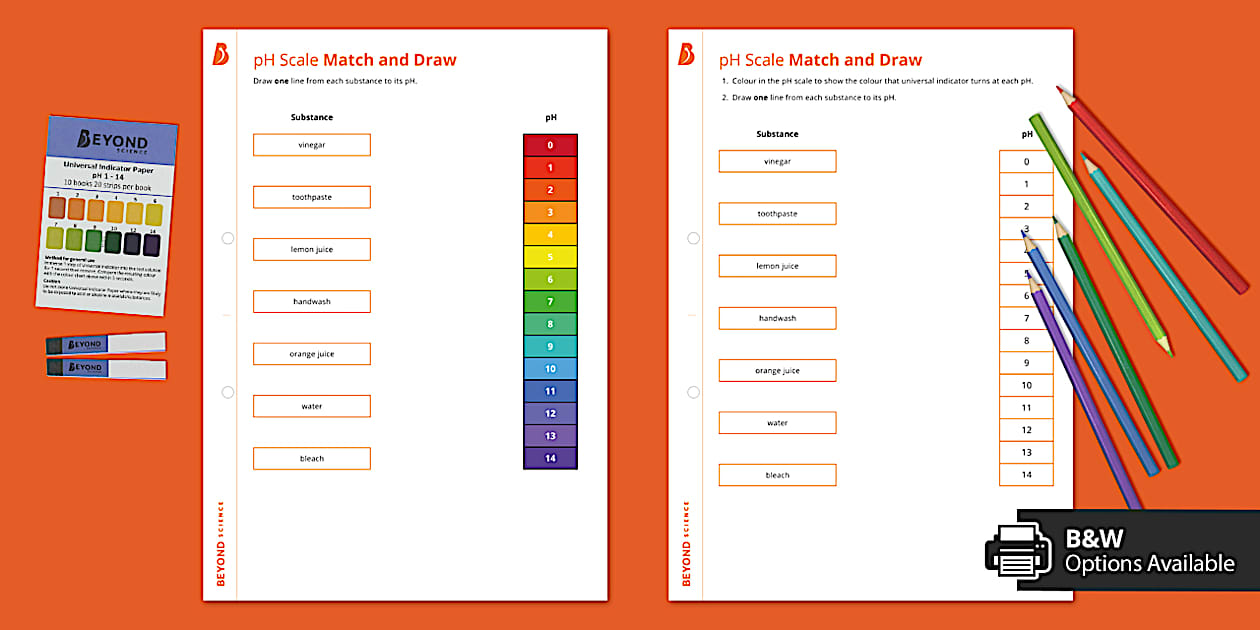This screenshot has height=630, width=1260.
Task: Select the bleach substance box on the right sheet
Action: point(777,475)
